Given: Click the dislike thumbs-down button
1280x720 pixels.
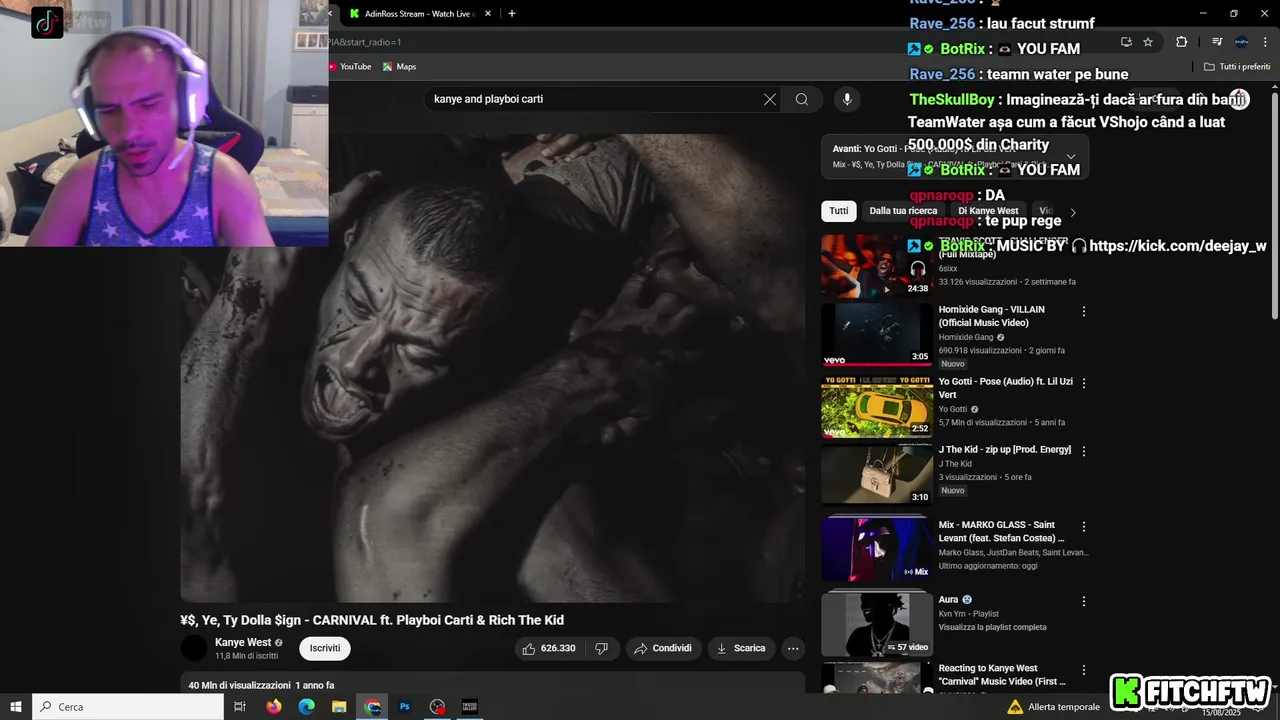Looking at the screenshot, I should pyautogui.click(x=601, y=648).
